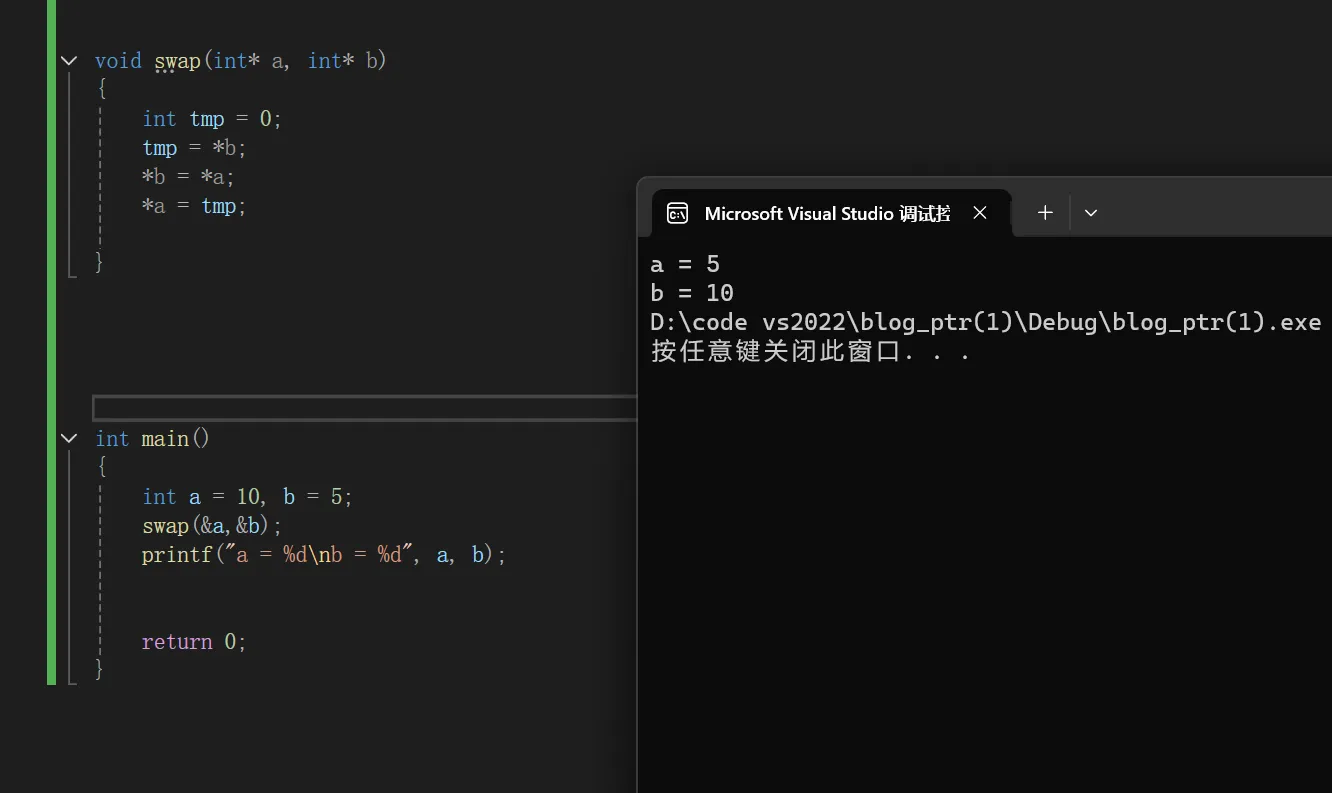Click the void keyword of swap definition

[118, 61]
